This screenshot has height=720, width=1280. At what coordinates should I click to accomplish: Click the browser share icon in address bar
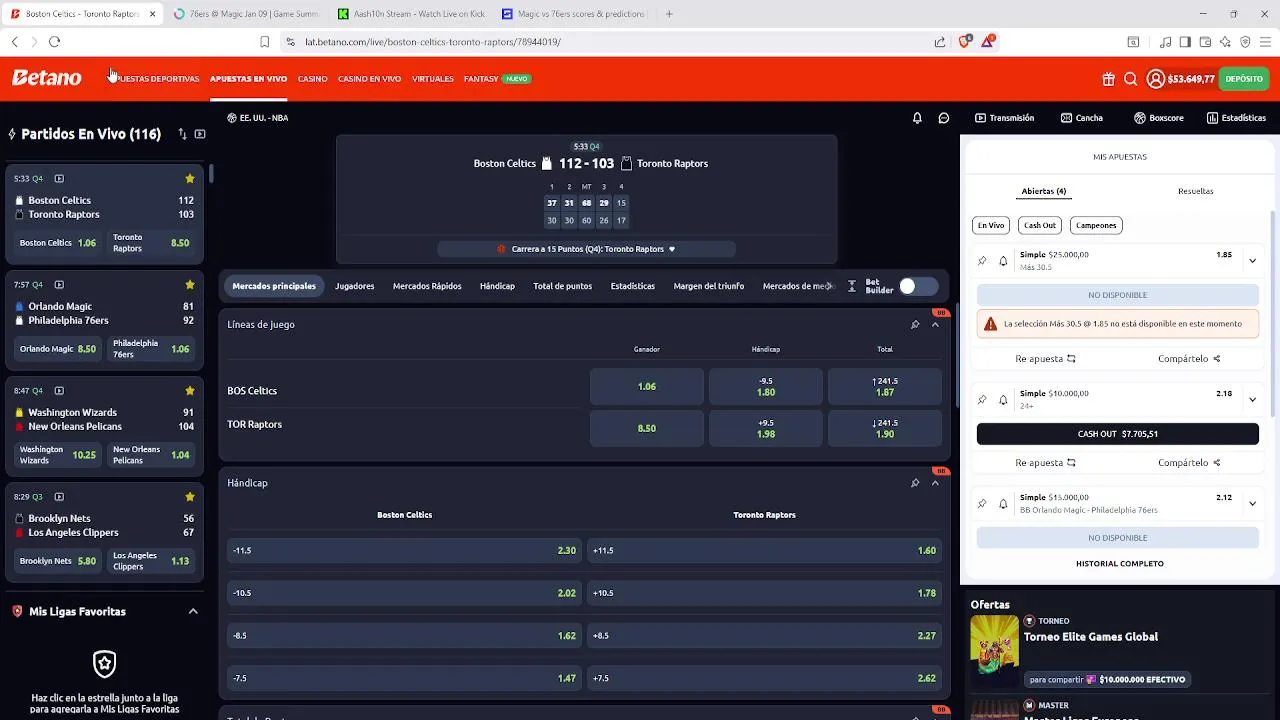point(940,42)
